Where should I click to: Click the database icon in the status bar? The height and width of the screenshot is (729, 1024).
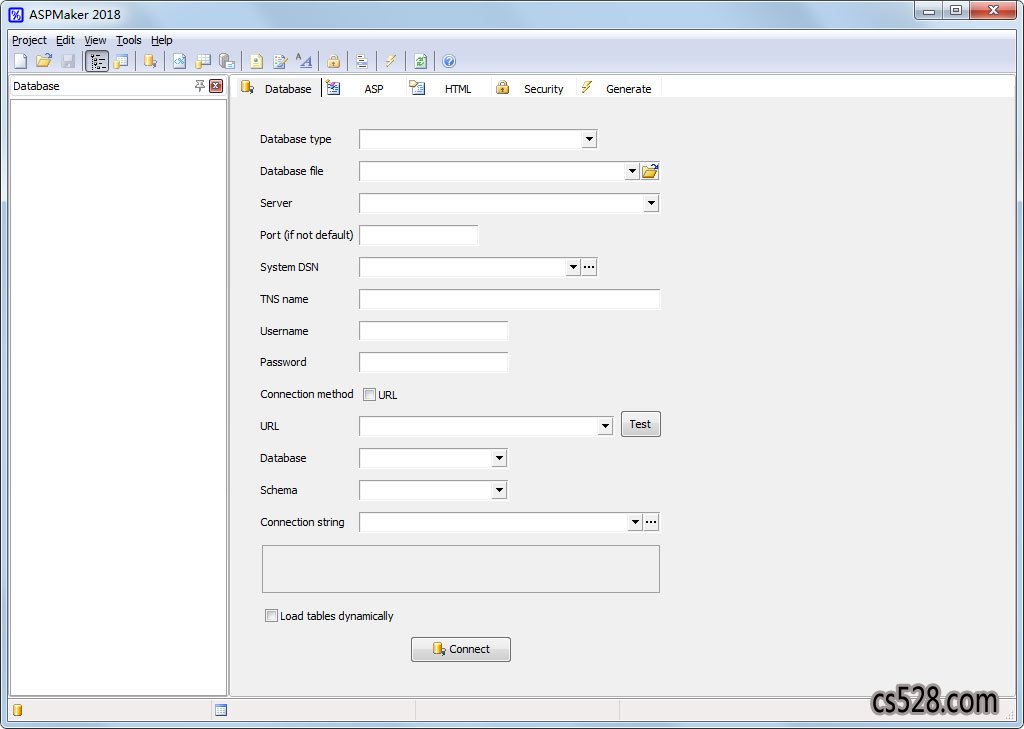pyautogui.click(x=18, y=710)
